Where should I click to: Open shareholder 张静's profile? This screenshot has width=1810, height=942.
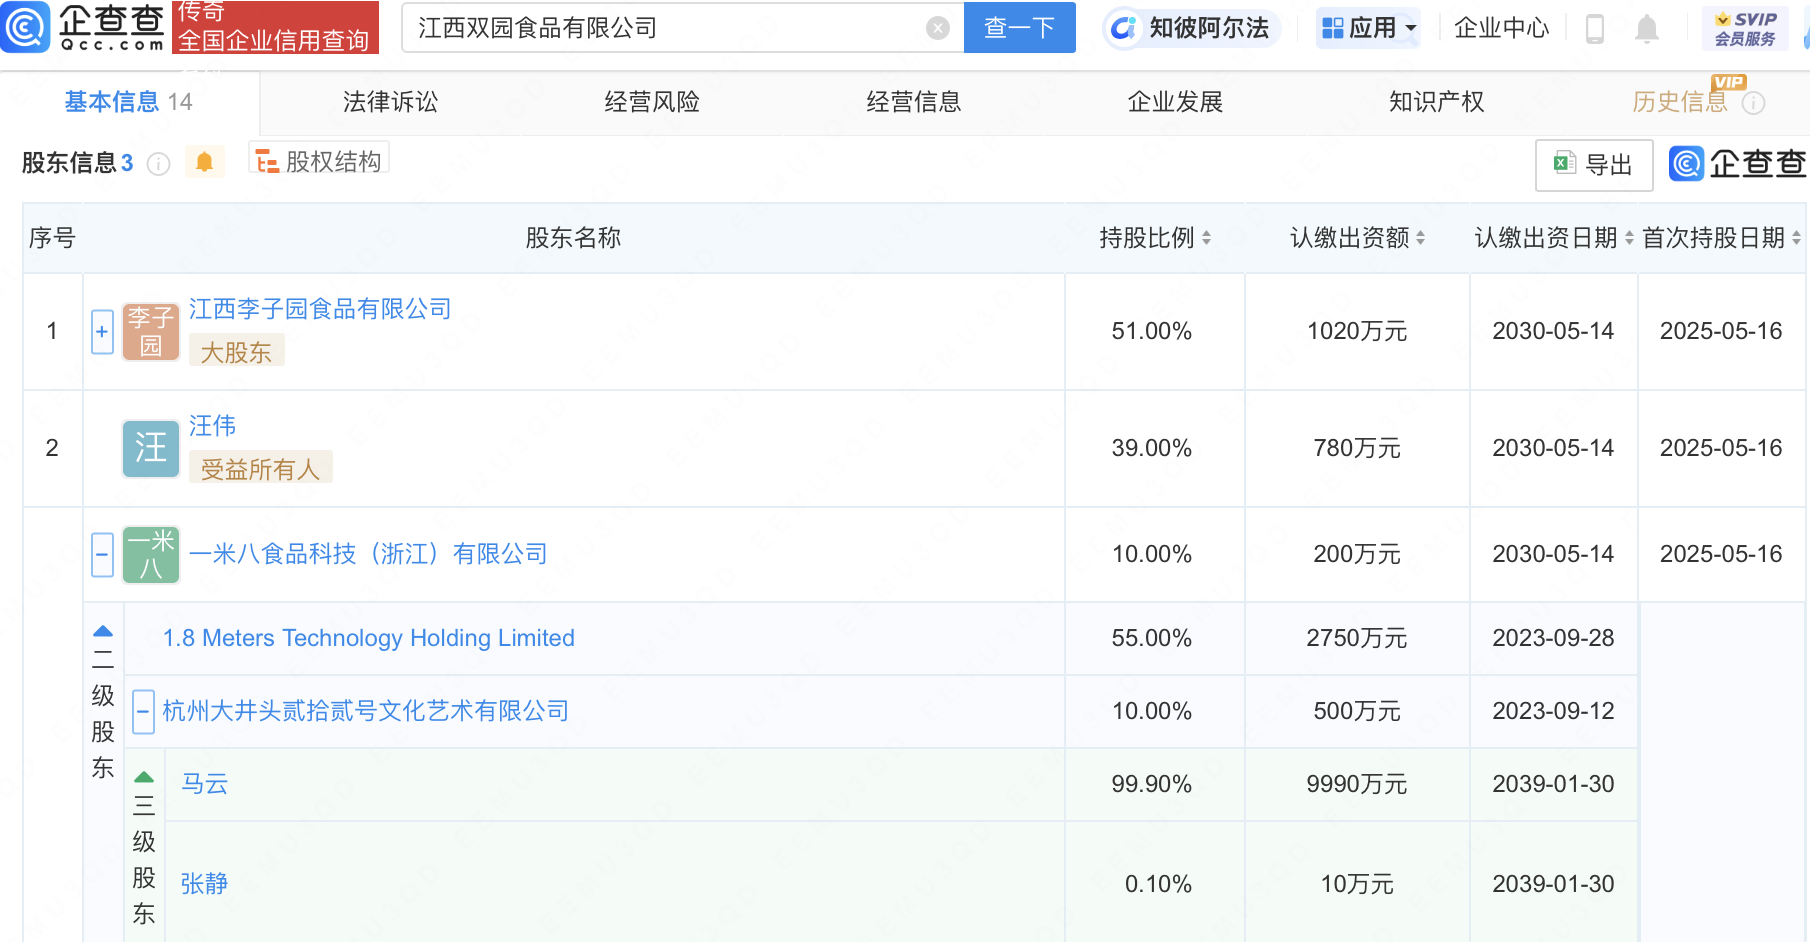pos(205,884)
